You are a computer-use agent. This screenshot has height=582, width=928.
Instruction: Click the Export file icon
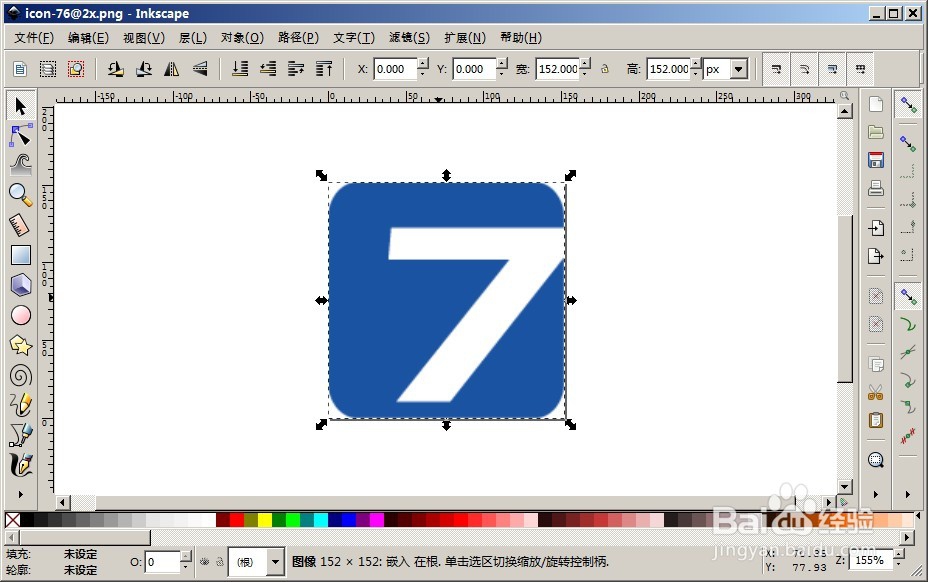(x=876, y=256)
